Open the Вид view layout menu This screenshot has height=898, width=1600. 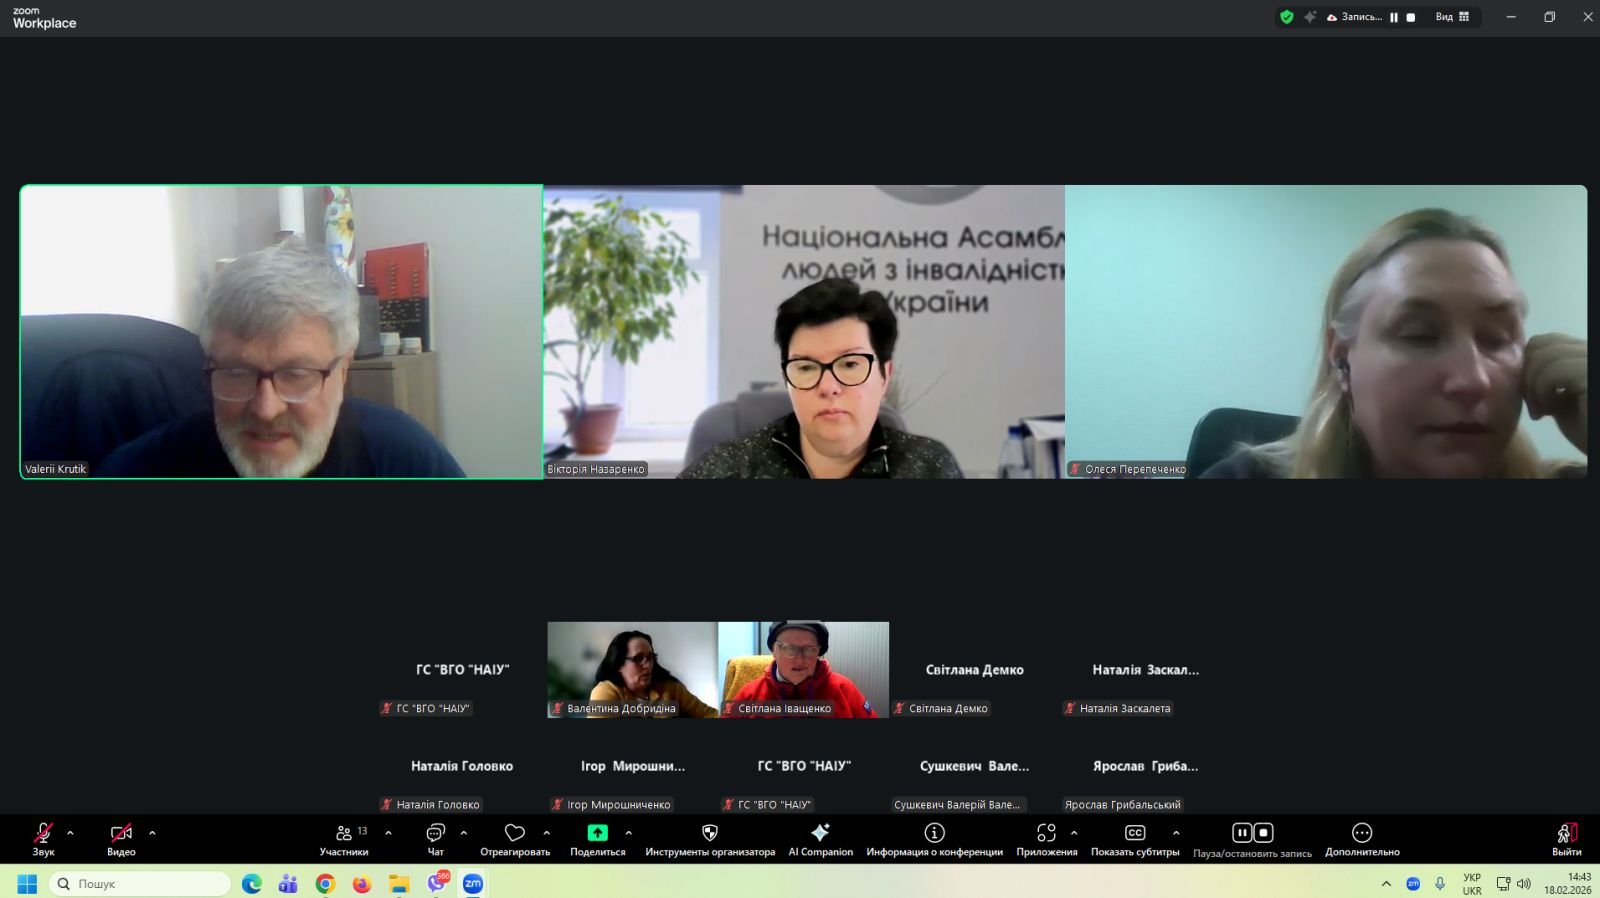point(1452,17)
